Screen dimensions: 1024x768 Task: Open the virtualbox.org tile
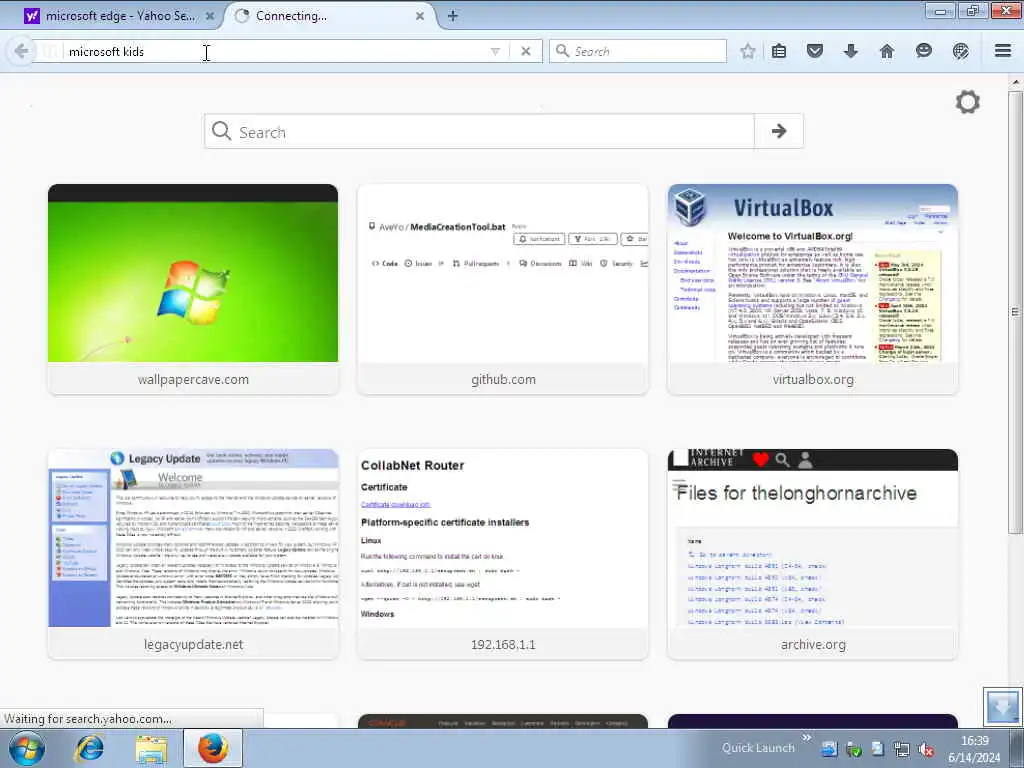(813, 289)
